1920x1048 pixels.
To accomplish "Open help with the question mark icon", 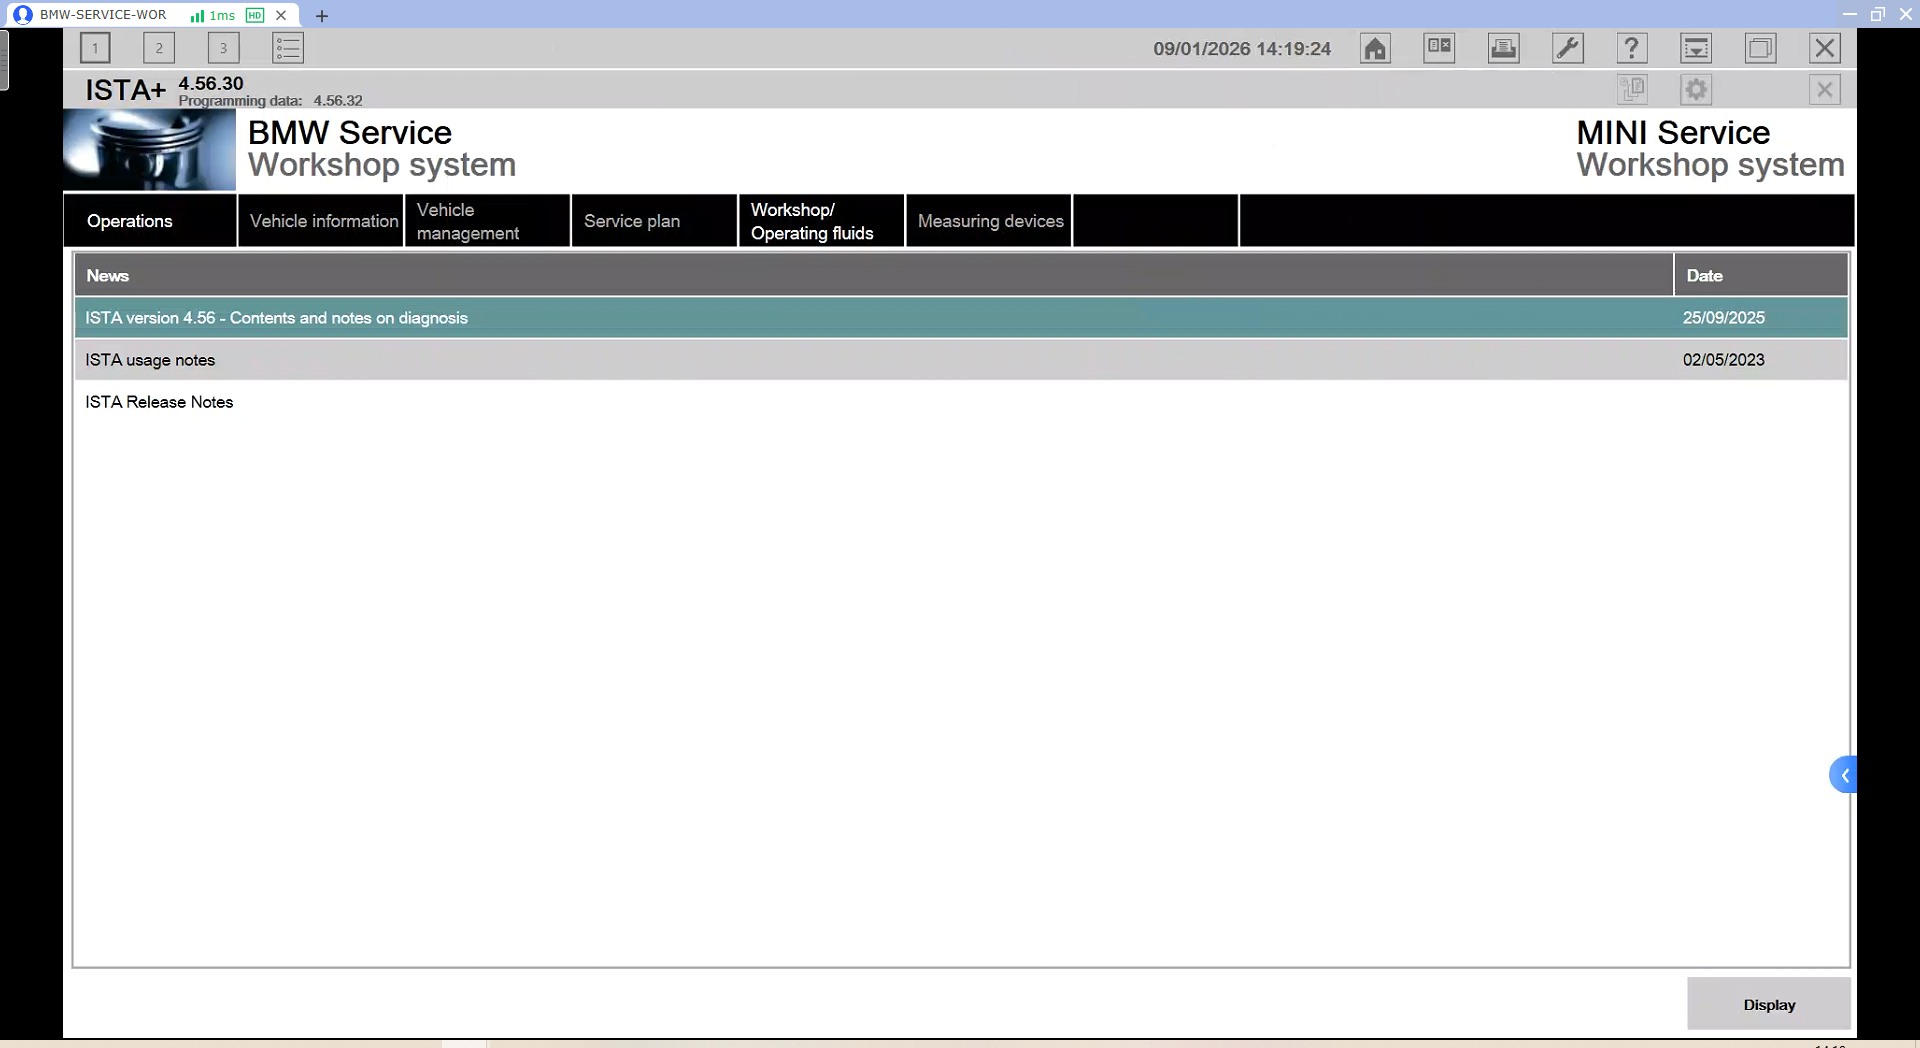I will click(x=1631, y=48).
